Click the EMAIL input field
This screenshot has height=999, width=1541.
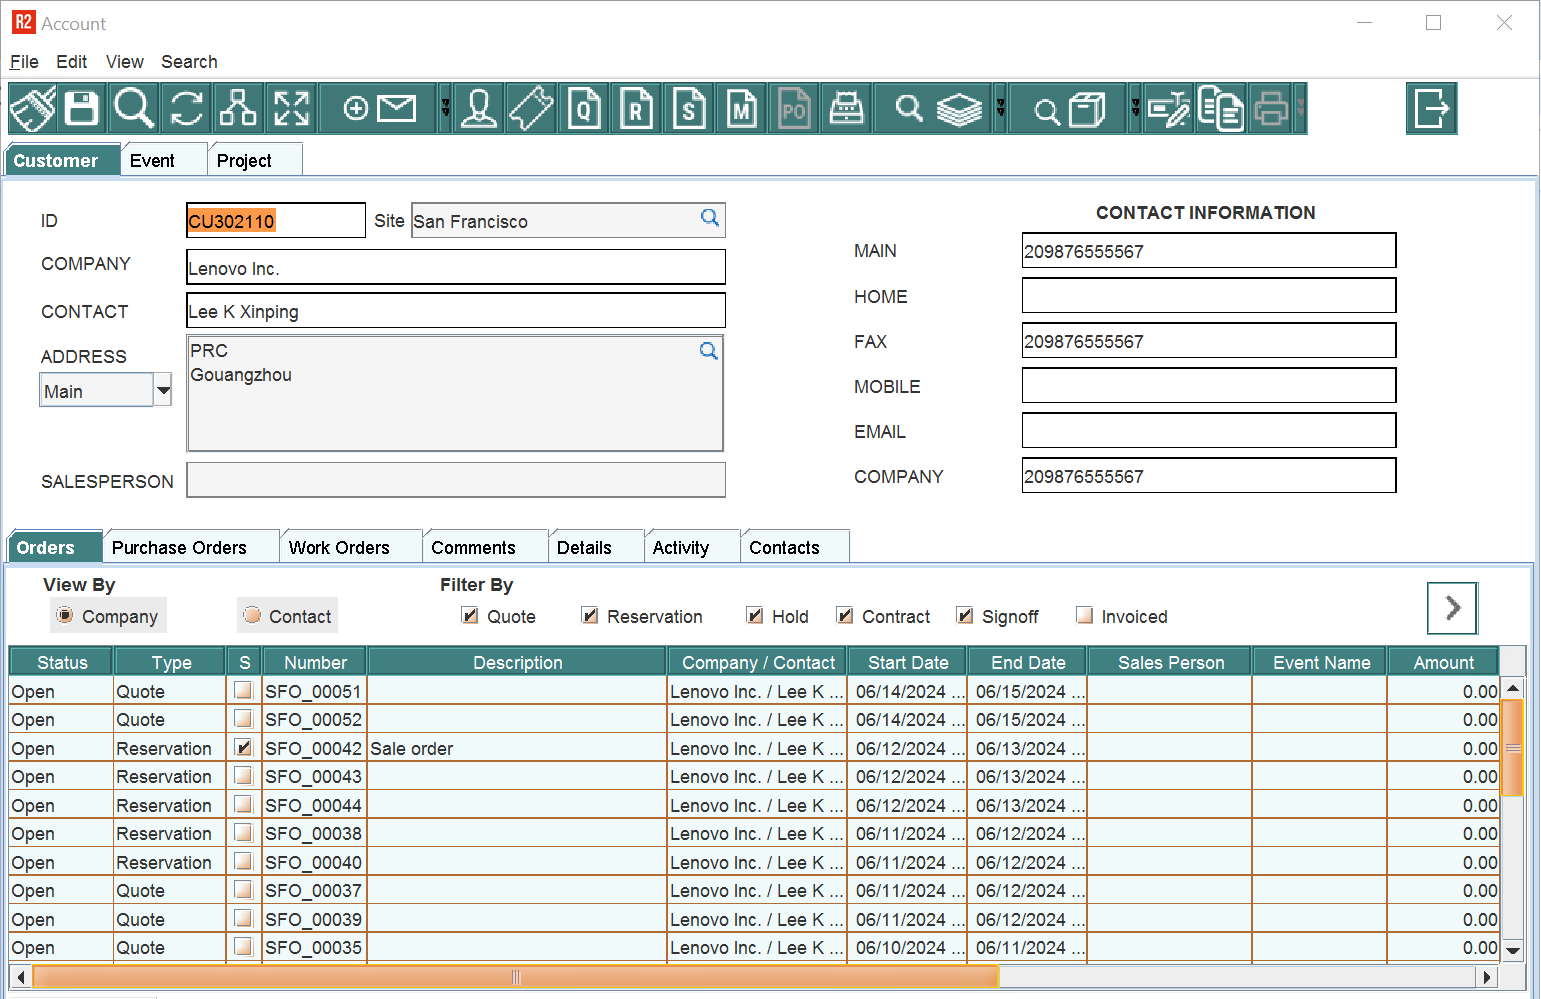1208,431
